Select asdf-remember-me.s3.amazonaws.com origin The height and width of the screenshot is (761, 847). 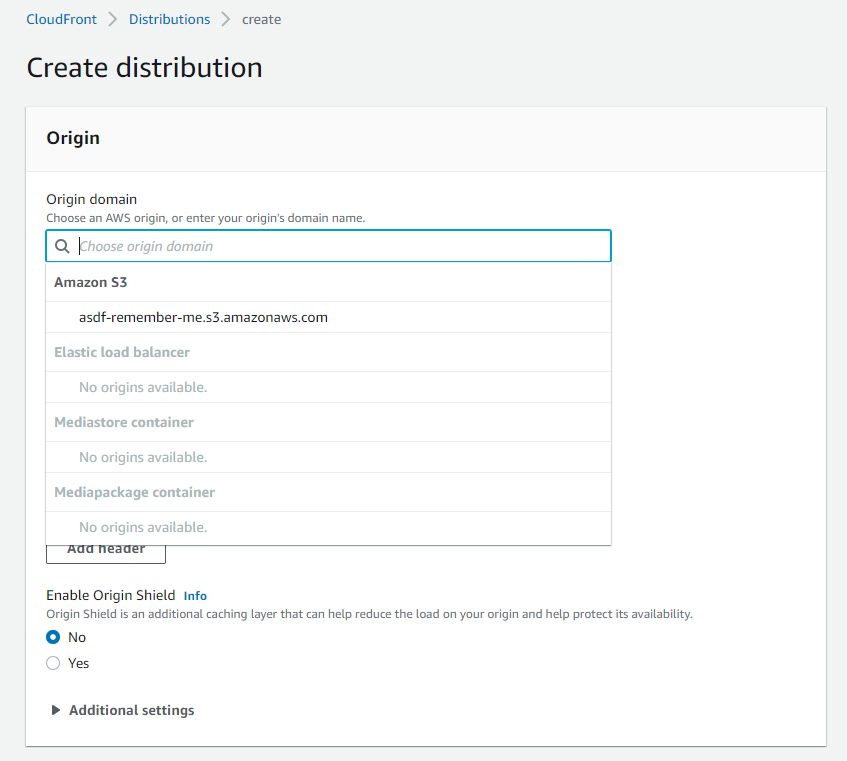(328, 318)
